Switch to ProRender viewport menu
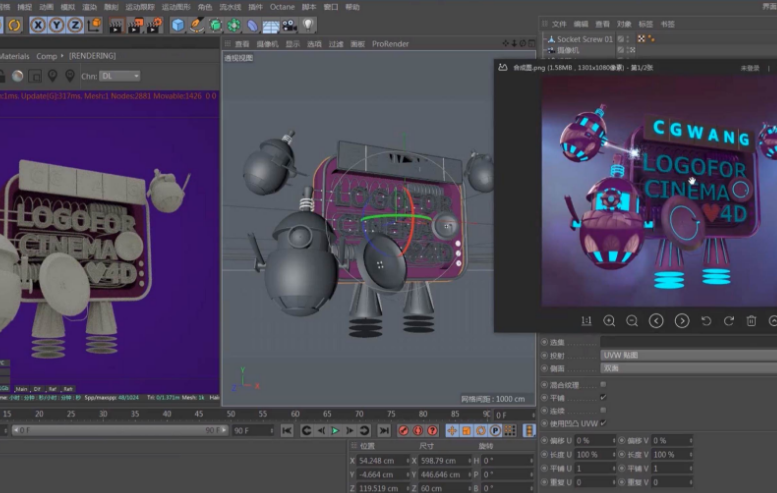This screenshot has width=777, height=493. point(389,44)
